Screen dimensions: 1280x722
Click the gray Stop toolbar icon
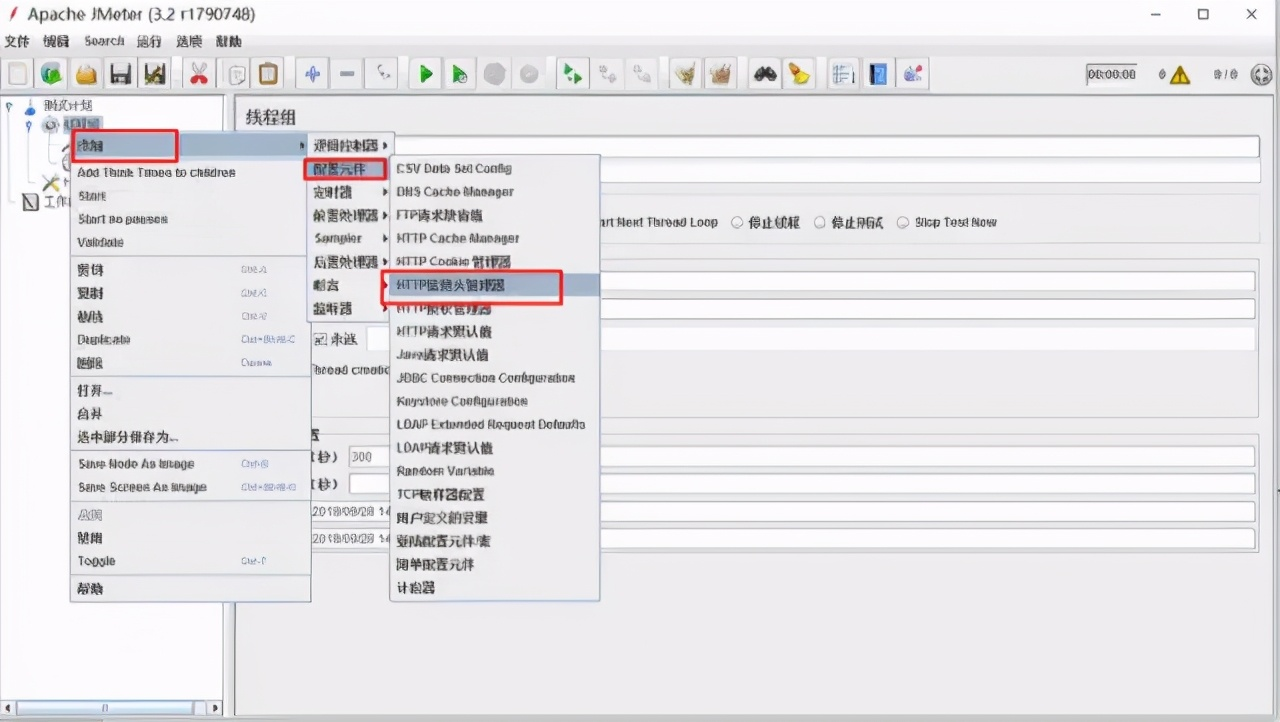(495, 74)
